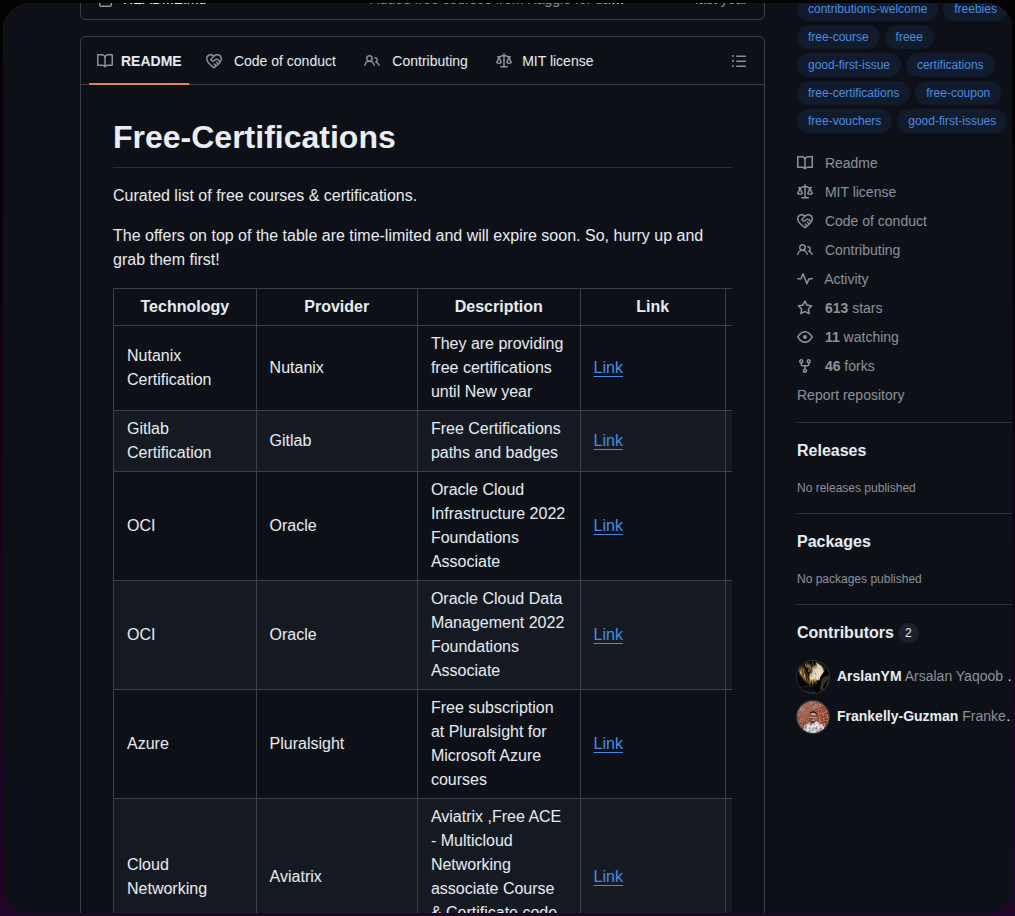The width and height of the screenshot is (1015, 916).
Task: Select the freee topic tag
Action: tap(908, 37)
